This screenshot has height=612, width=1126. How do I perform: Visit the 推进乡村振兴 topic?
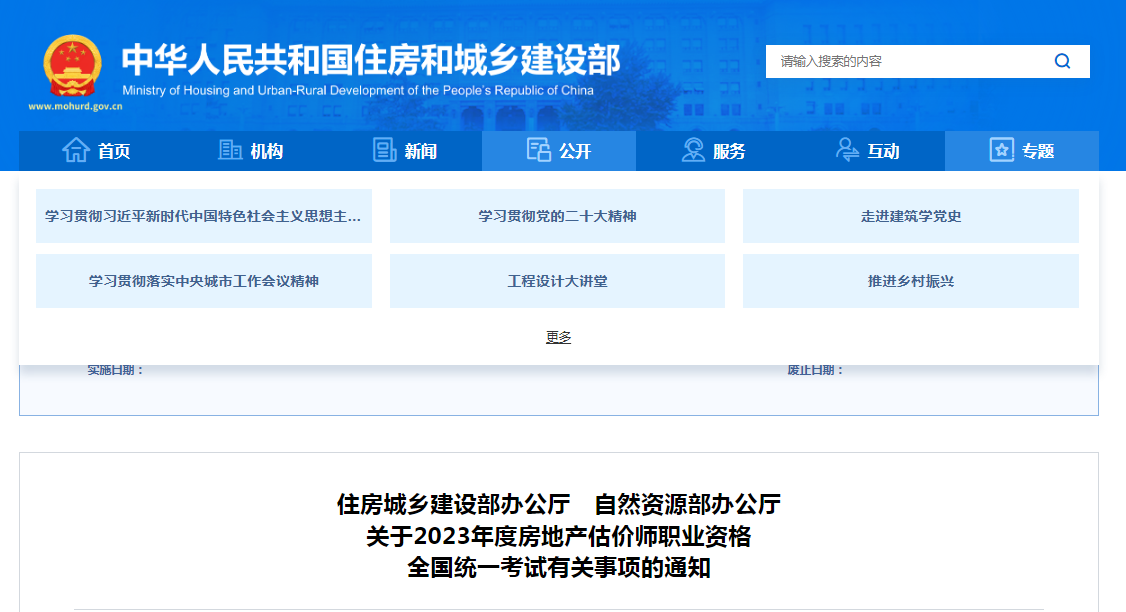pos(910,281)
